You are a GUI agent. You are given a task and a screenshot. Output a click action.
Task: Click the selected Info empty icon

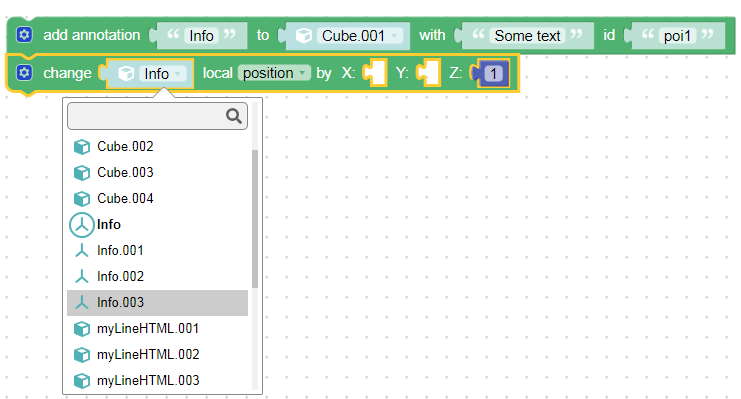[82, 225]
